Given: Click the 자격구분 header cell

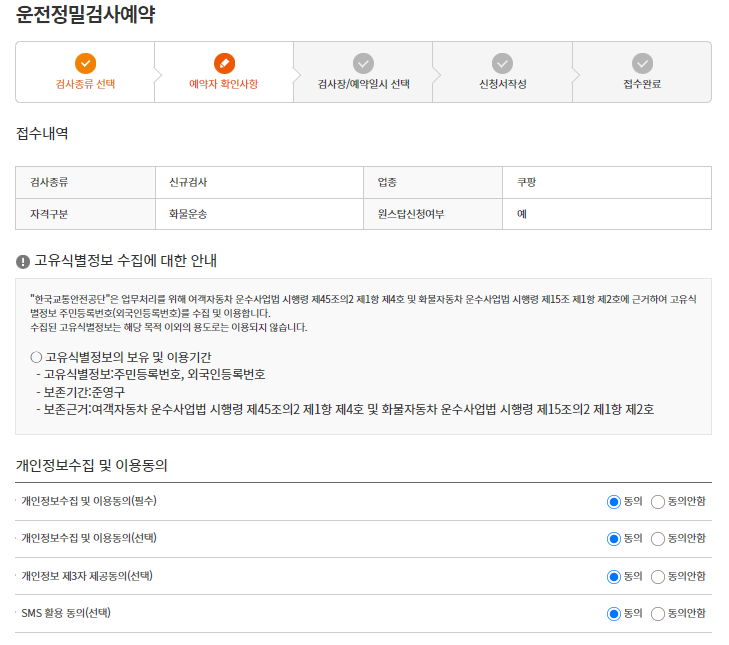Looking at the screenshot, I should tap(86, 214).
